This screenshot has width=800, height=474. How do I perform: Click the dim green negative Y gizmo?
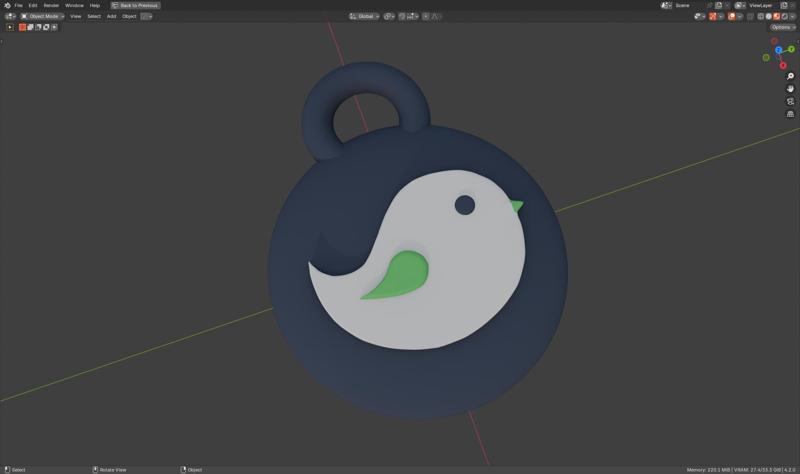click(x=766, y=58)
